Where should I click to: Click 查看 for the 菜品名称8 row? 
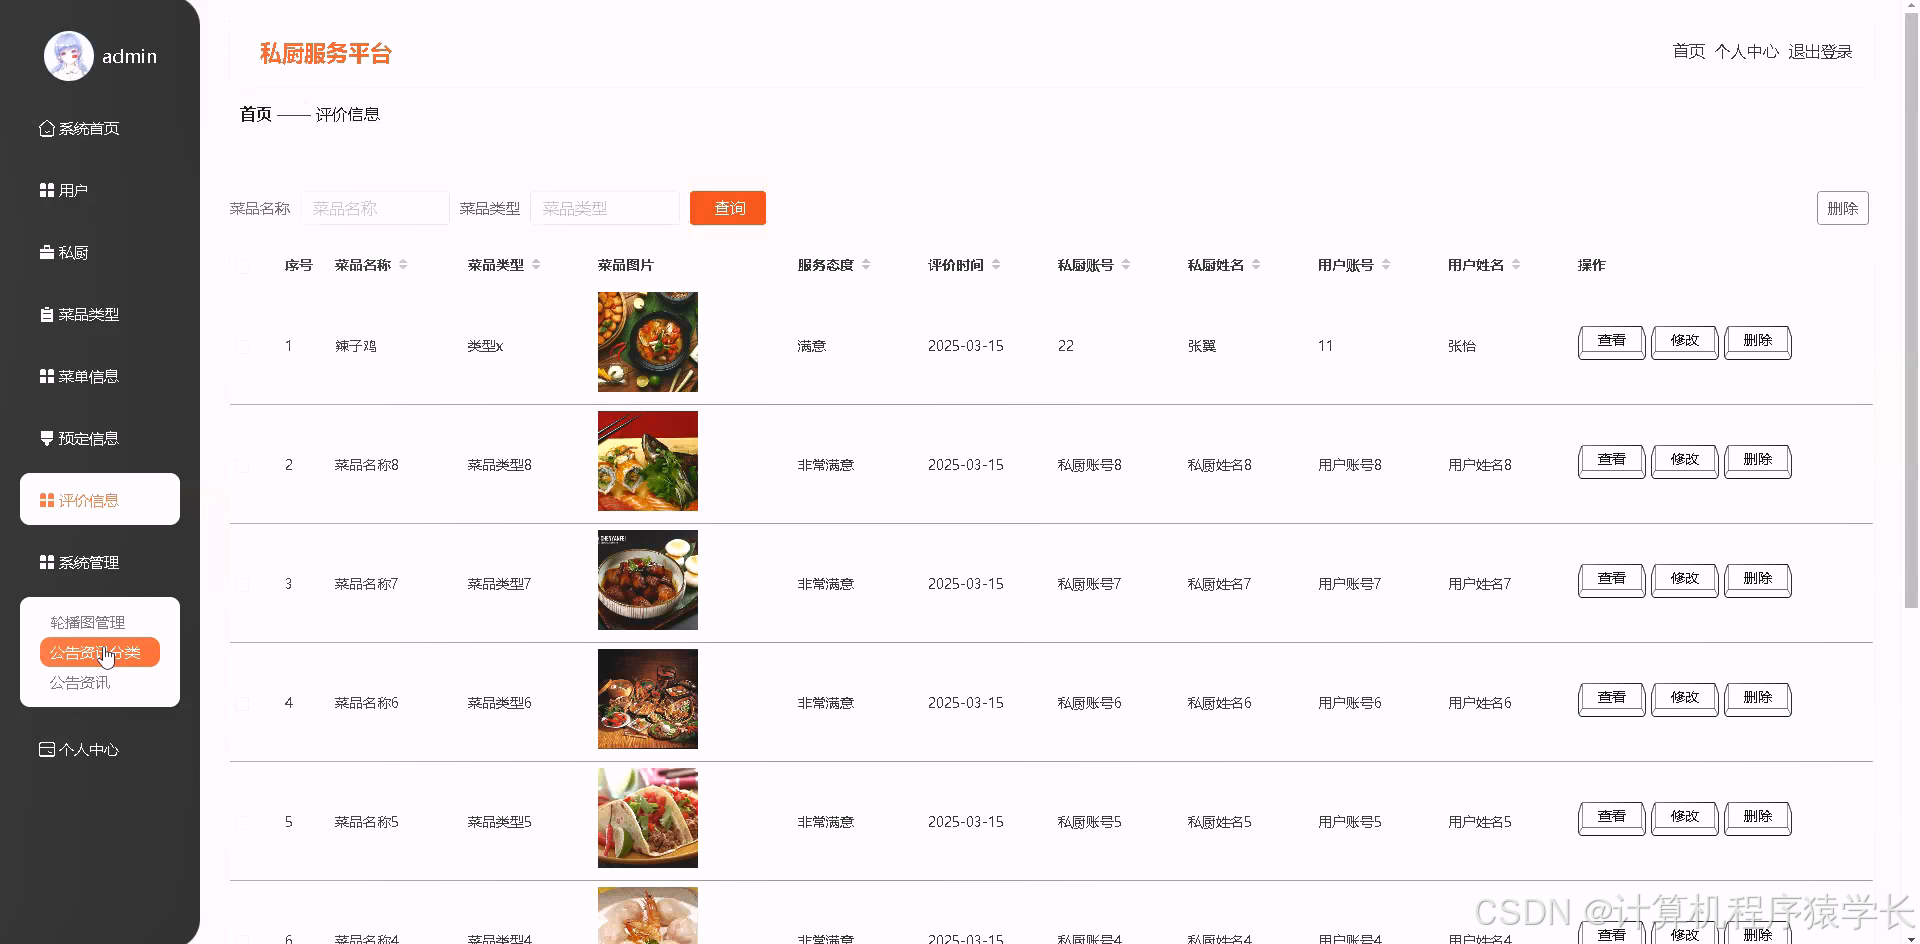pyautogui.click(x=1612, y=461)
